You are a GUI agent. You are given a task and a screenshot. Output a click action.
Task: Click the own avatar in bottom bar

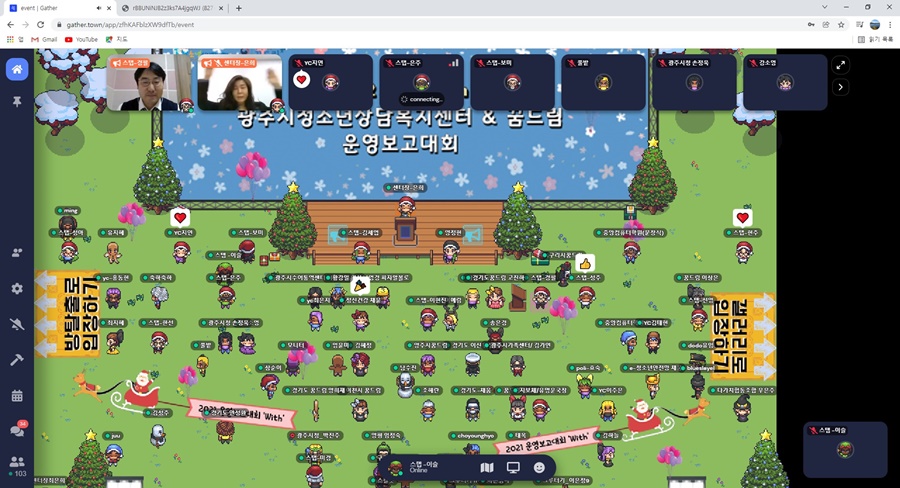click(395, 467)
